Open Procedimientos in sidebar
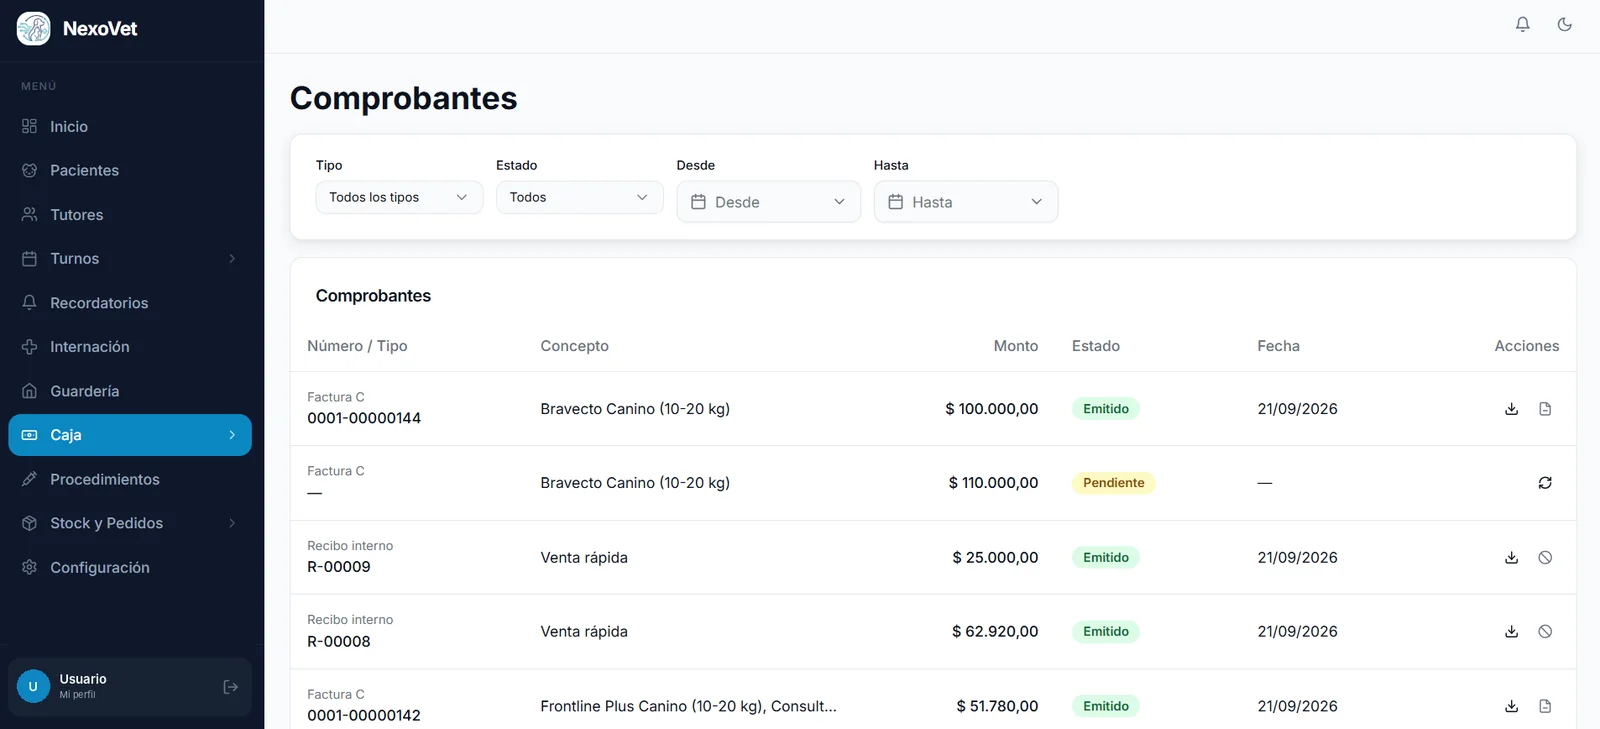Screen dimensions: 1600x729 (130, 479)
